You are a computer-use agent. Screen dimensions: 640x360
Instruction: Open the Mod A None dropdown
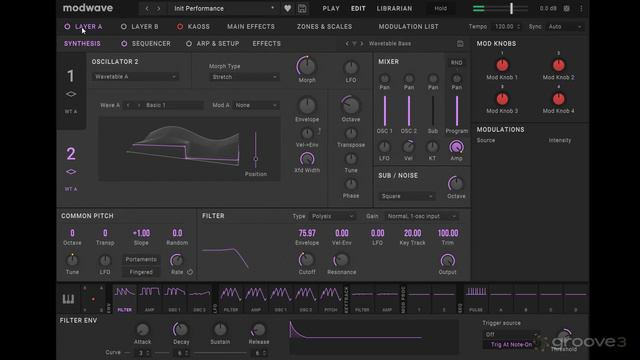tap(256, 105)
